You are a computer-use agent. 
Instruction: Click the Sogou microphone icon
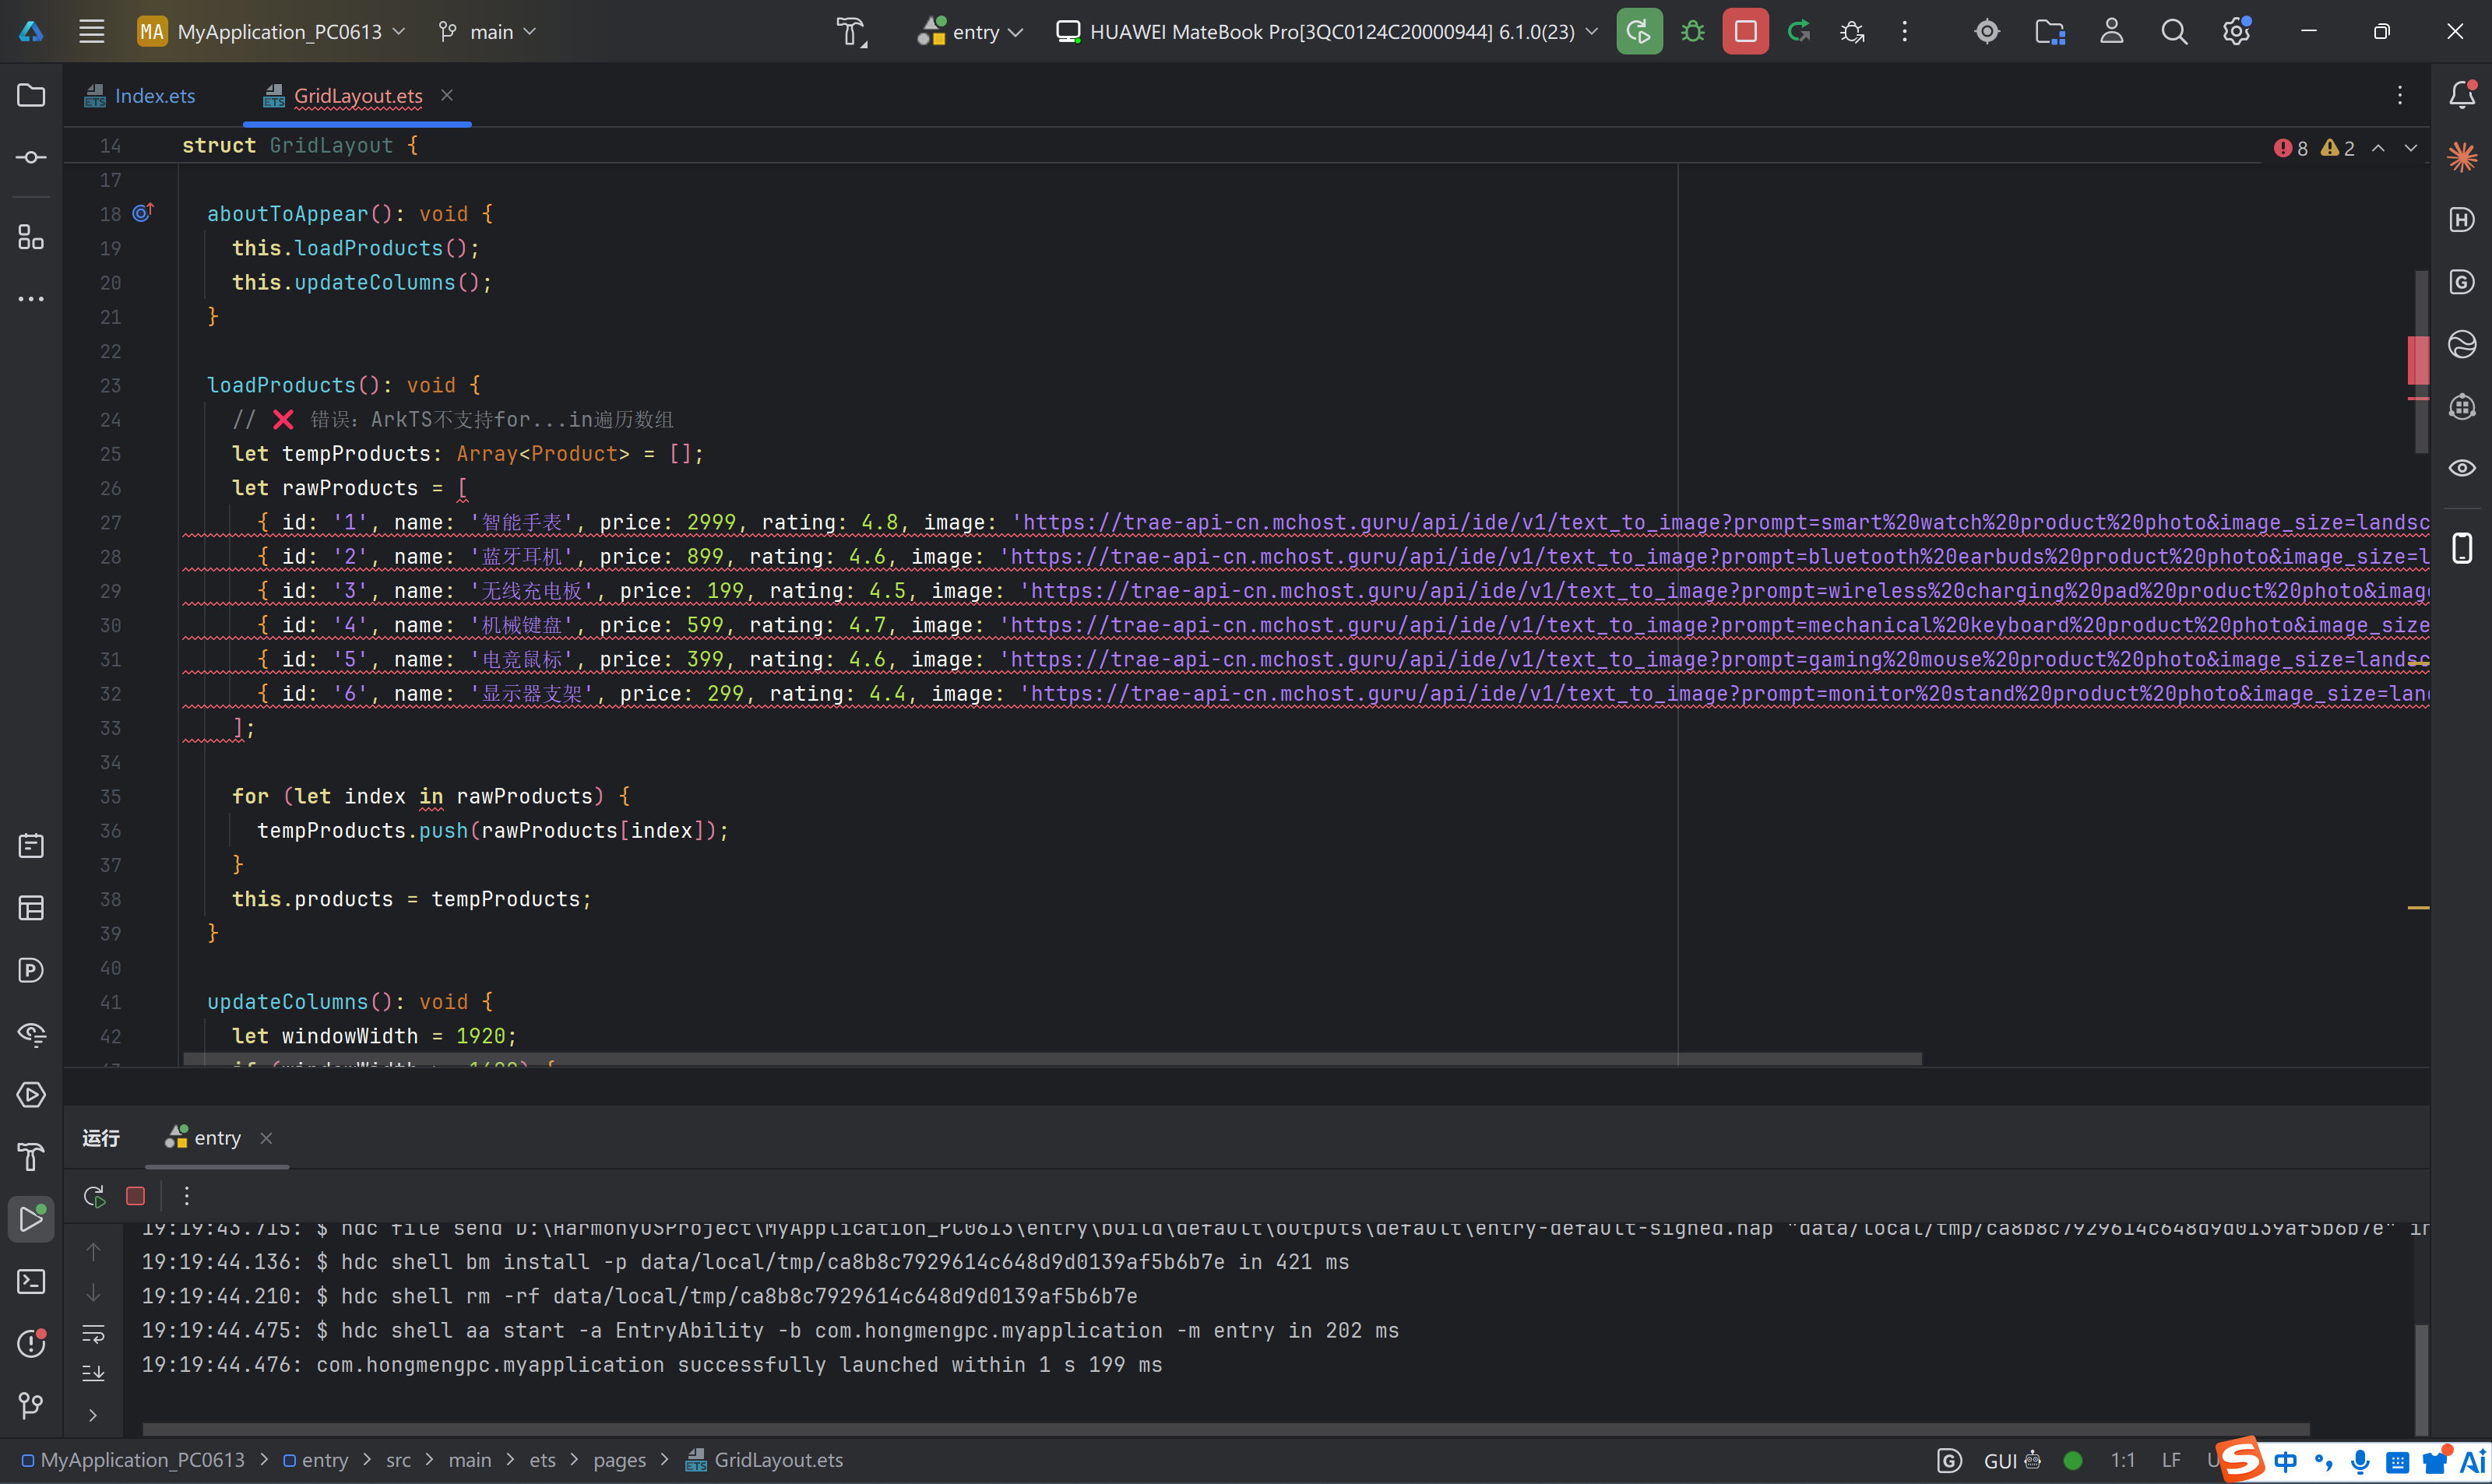(2360, 1461)
